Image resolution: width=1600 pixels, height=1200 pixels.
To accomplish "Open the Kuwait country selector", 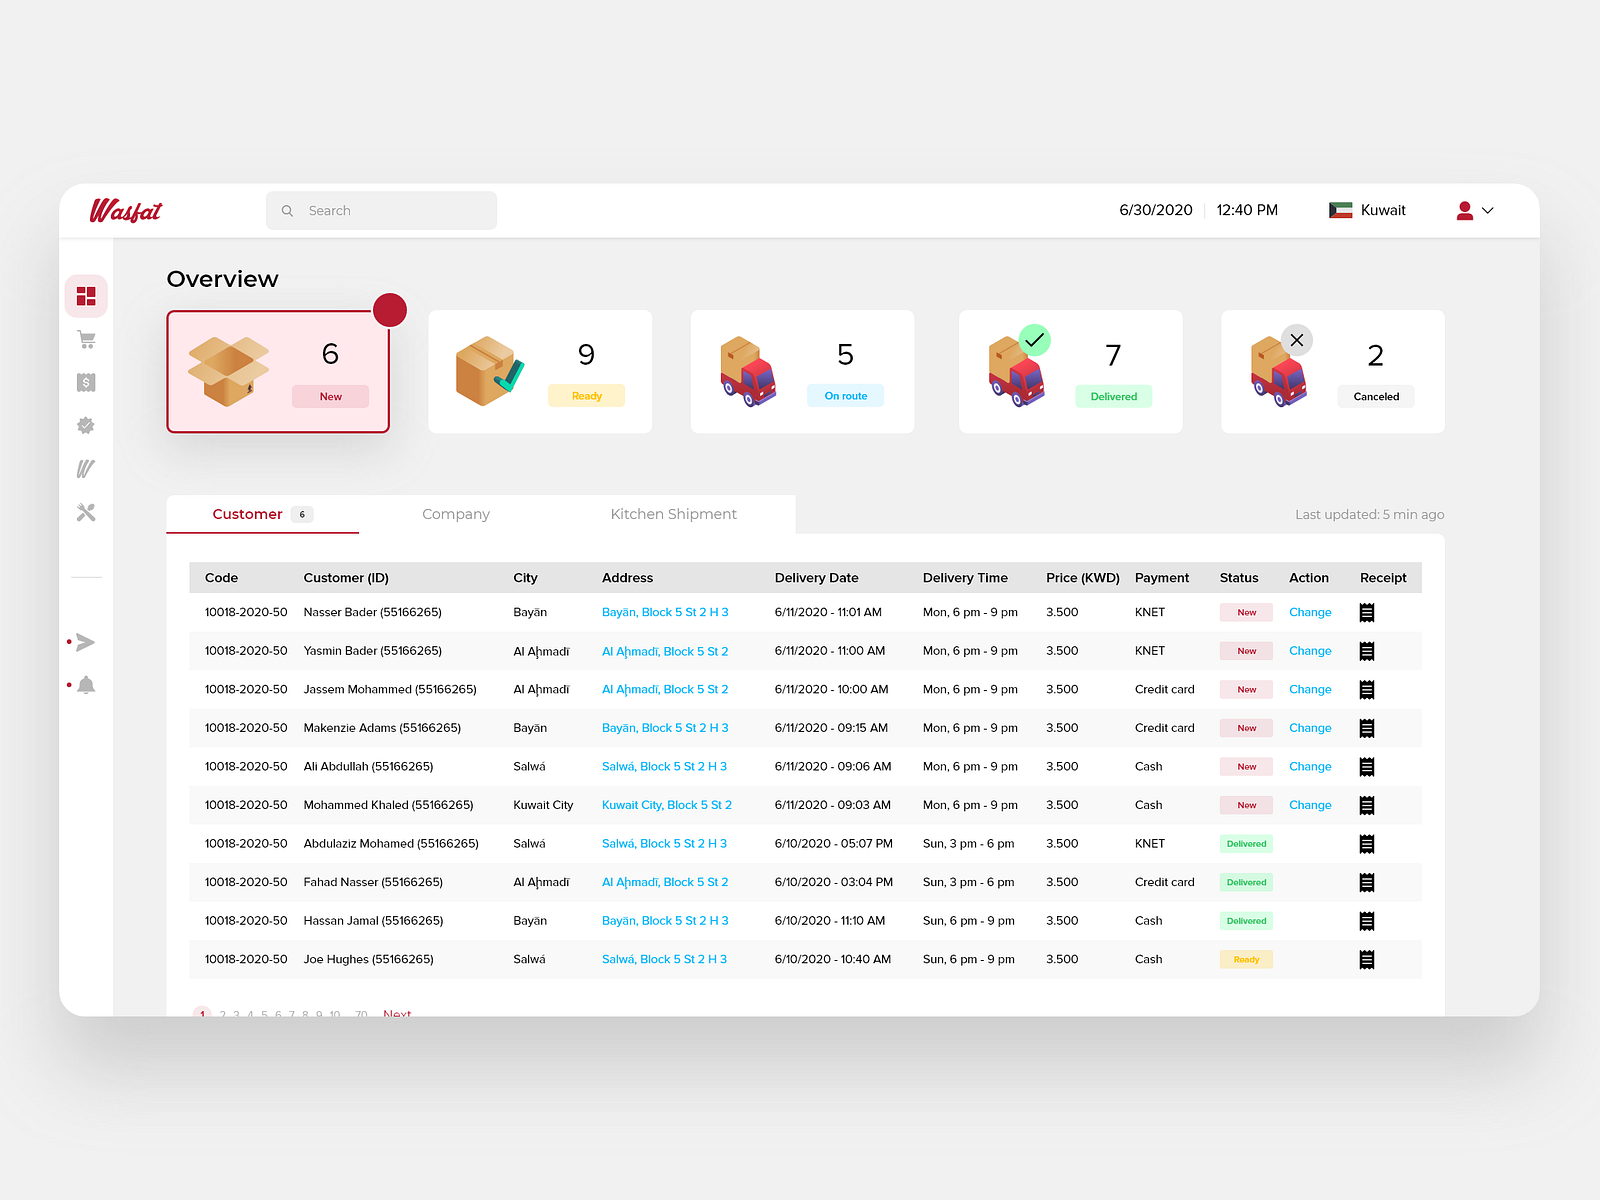I will pyautogui.click(x=1367, y=210).
